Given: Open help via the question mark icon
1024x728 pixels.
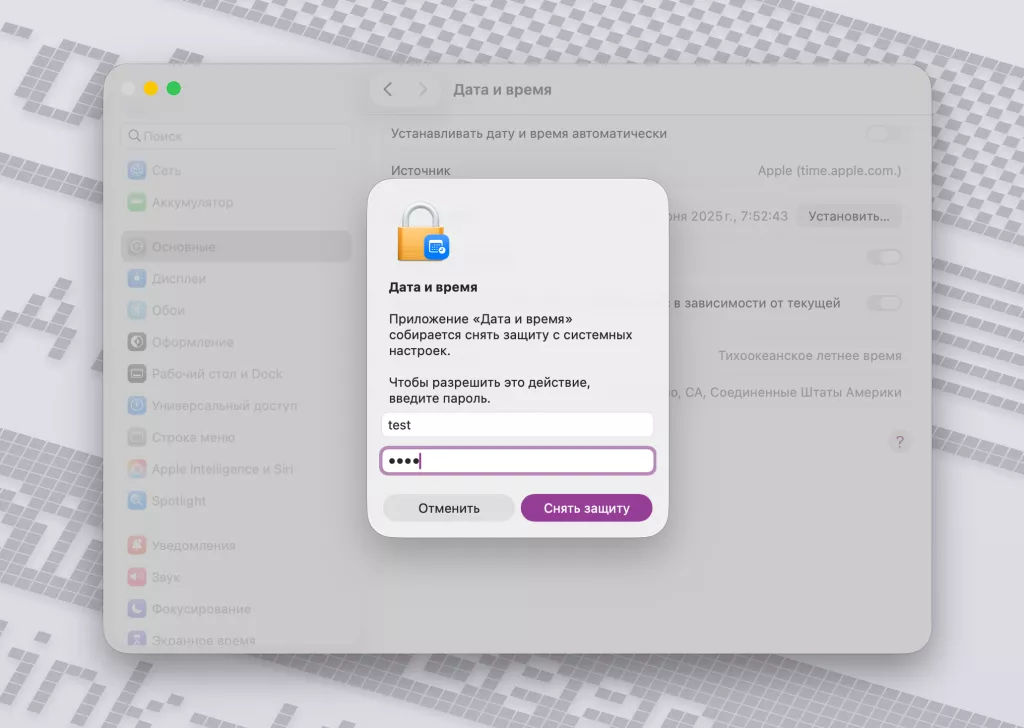Looking at the screenshot, I should 898,440.
